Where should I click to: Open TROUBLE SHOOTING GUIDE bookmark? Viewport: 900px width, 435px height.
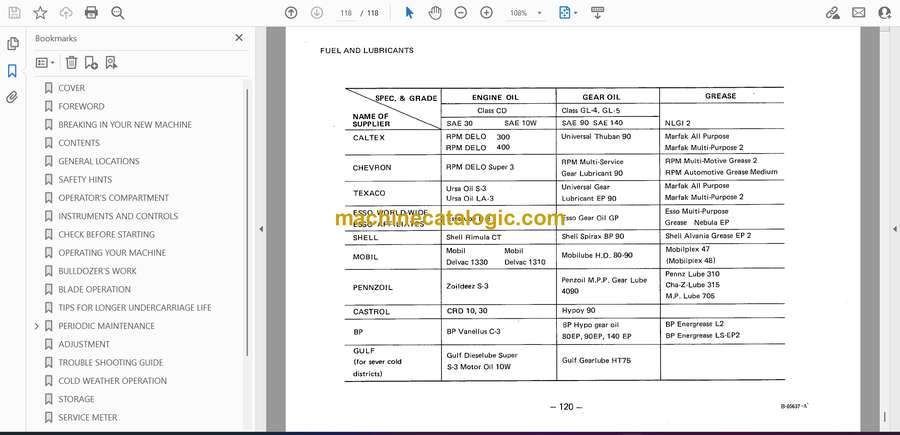coord(111,363)
